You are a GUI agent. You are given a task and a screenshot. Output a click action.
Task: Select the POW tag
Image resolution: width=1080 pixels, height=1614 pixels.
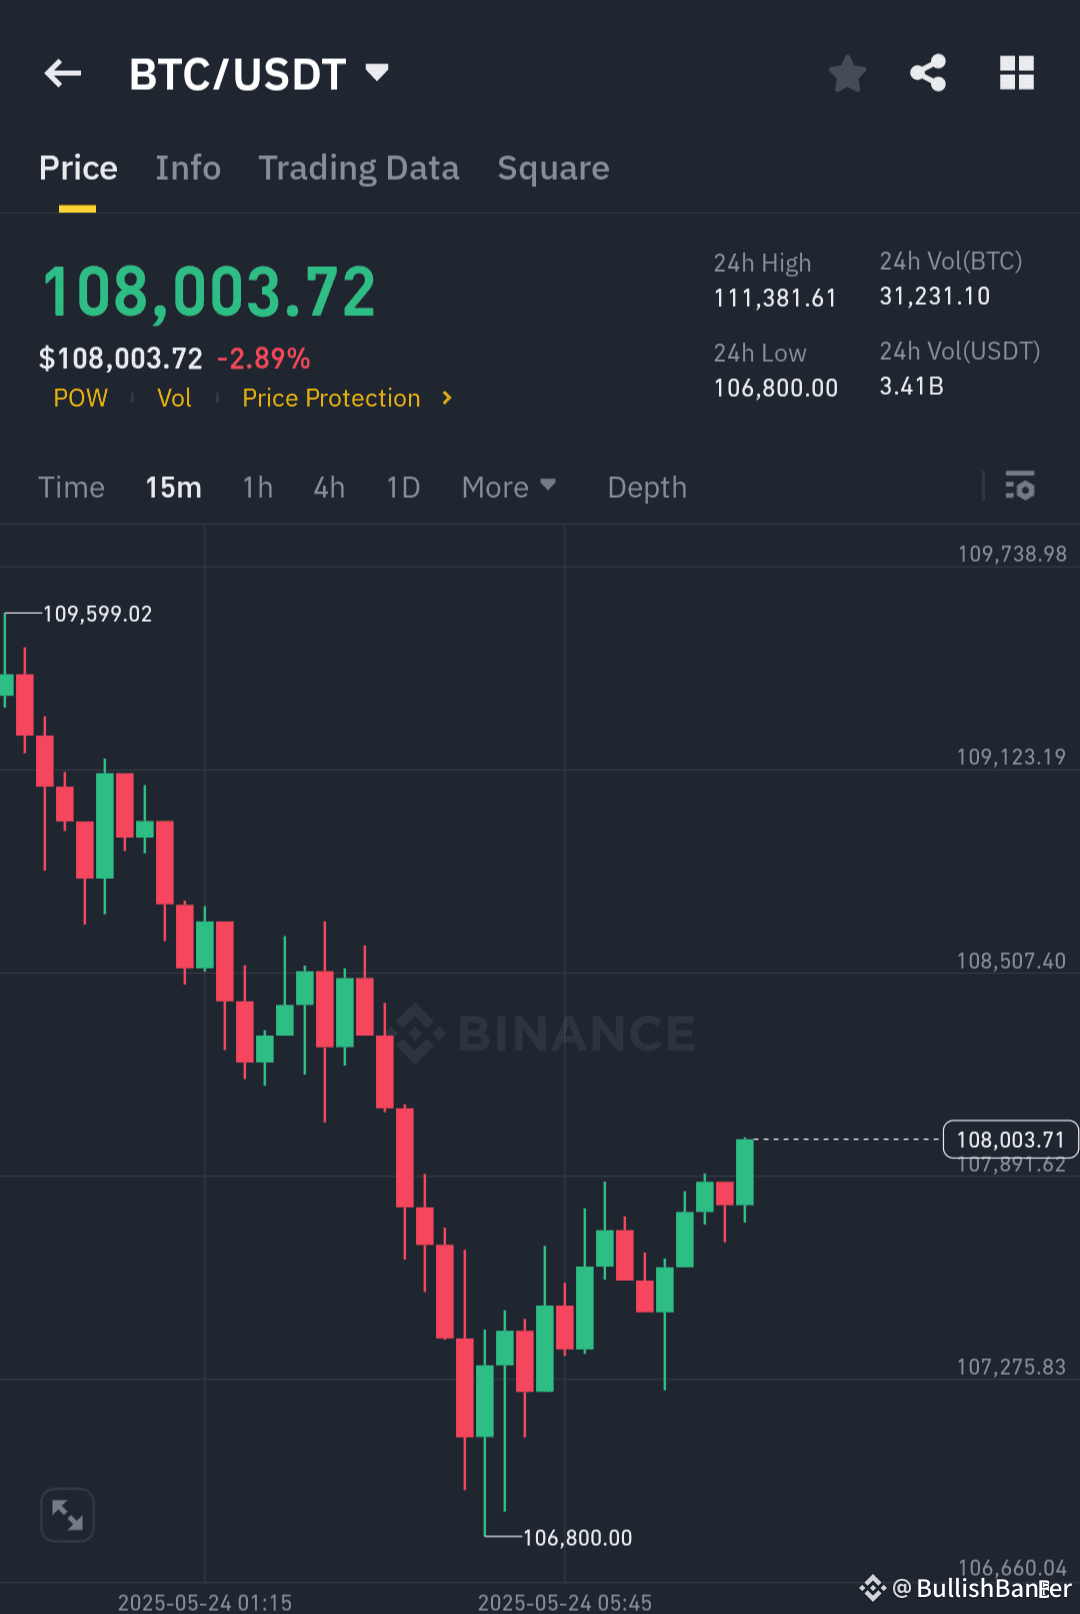80,398
